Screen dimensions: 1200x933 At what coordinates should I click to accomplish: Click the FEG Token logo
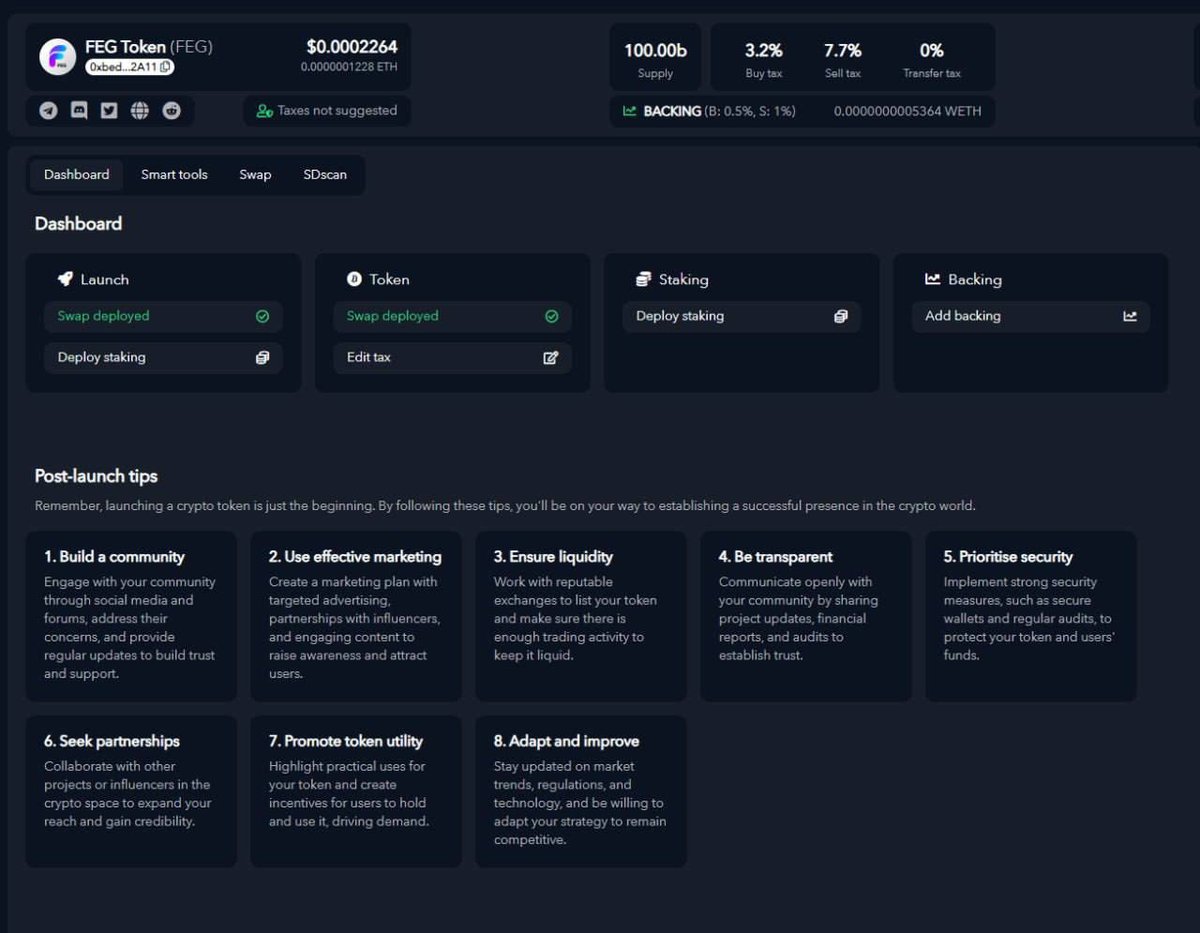[58, 57]
